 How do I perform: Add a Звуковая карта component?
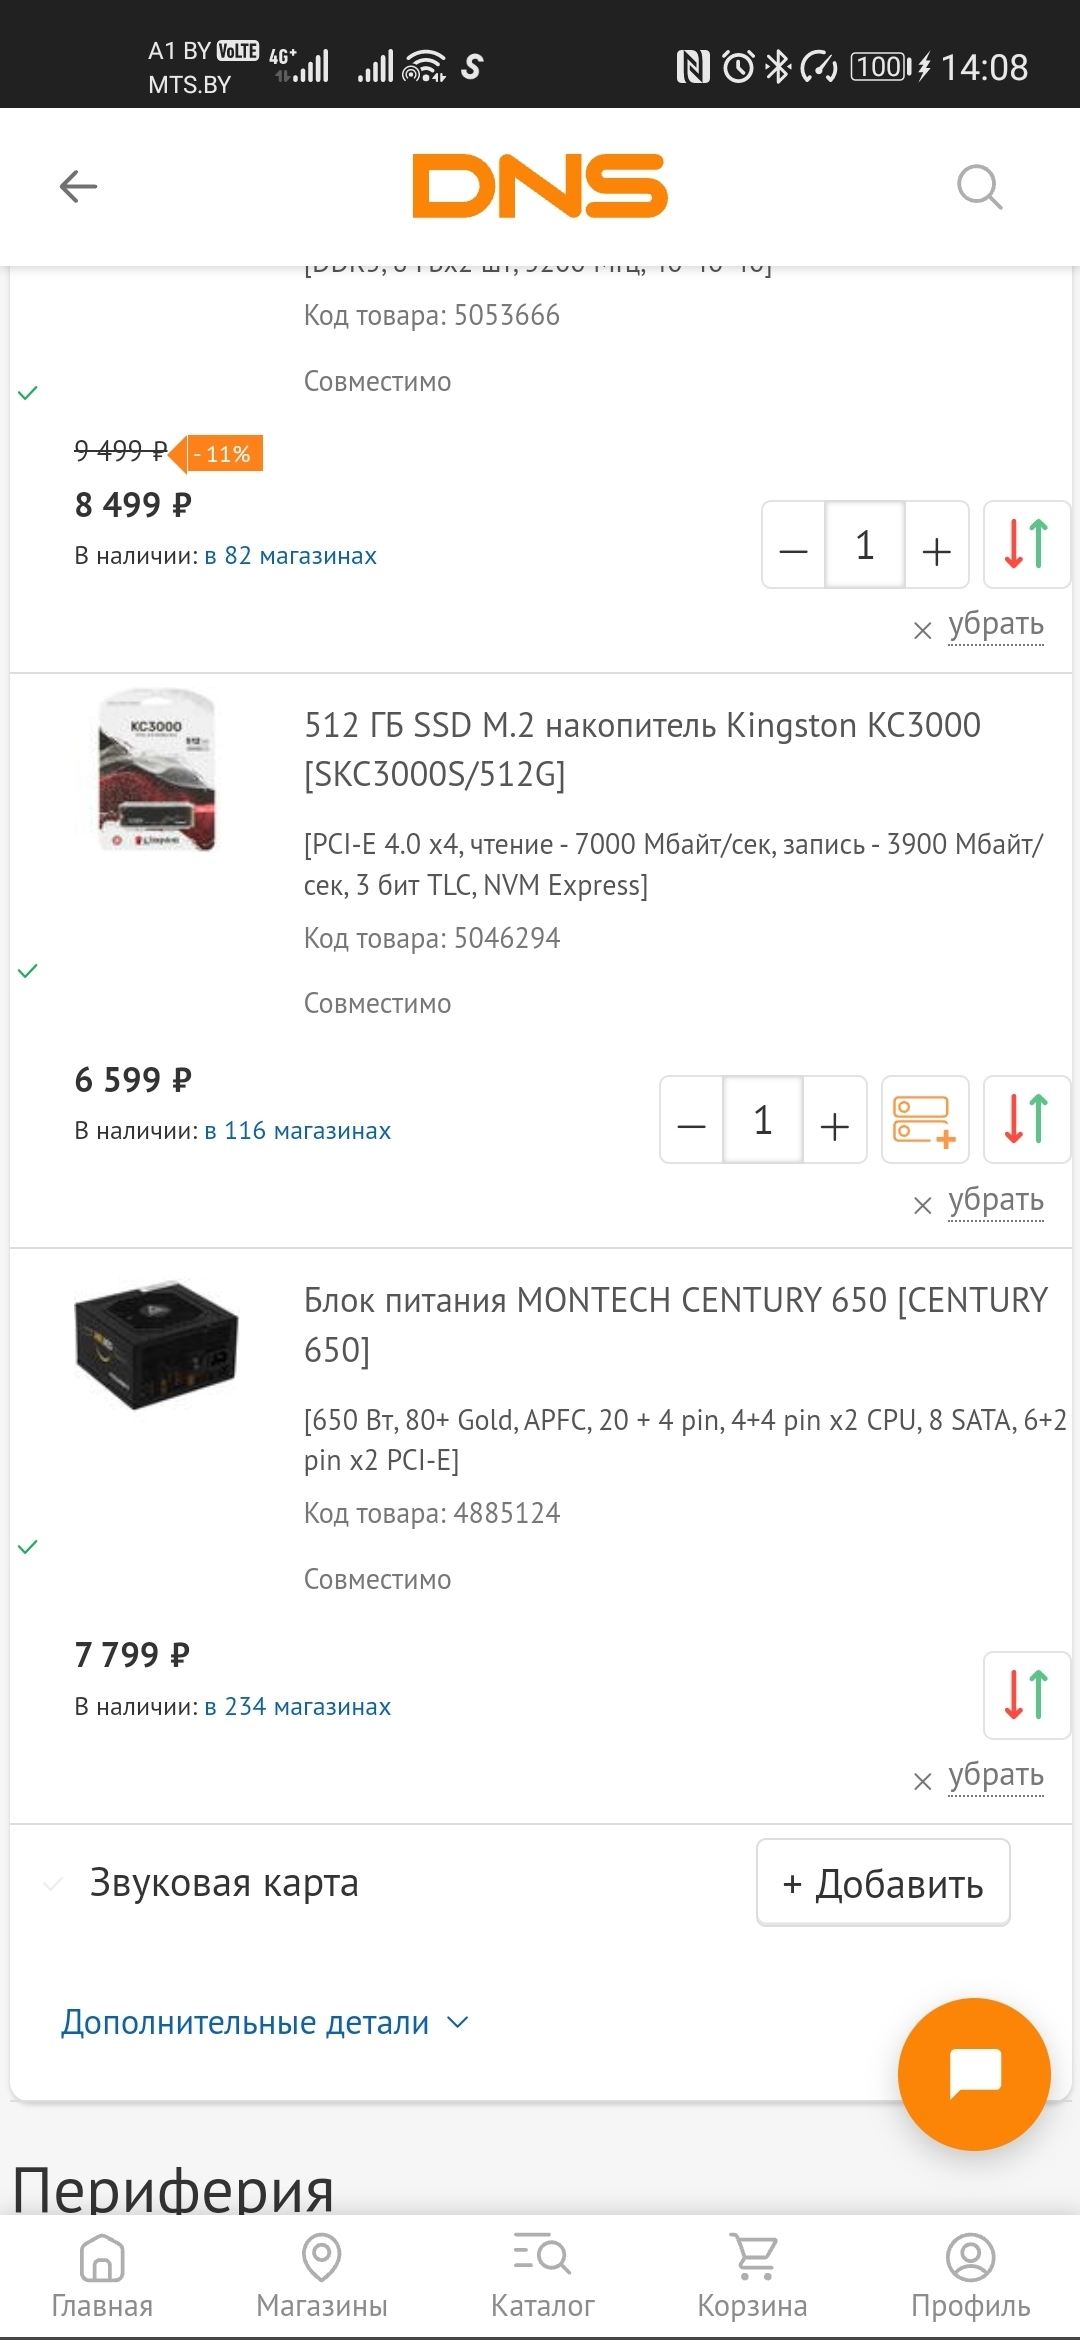[x=883, y=1883]
